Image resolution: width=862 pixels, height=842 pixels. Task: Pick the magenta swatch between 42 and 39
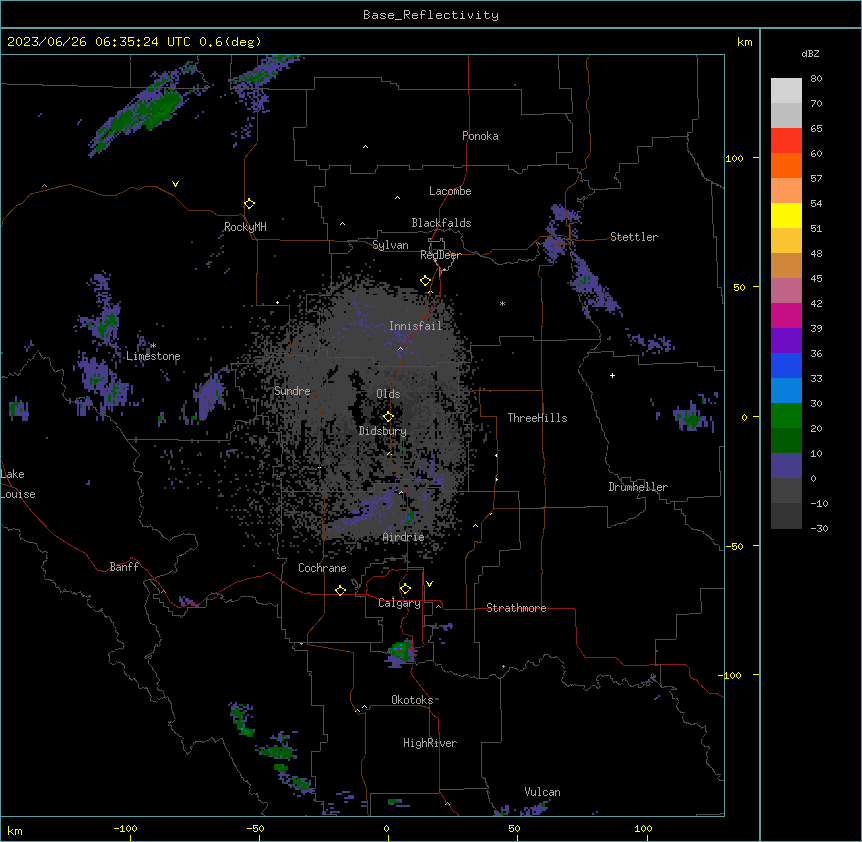pyautogui.click(x=786, y=315)
